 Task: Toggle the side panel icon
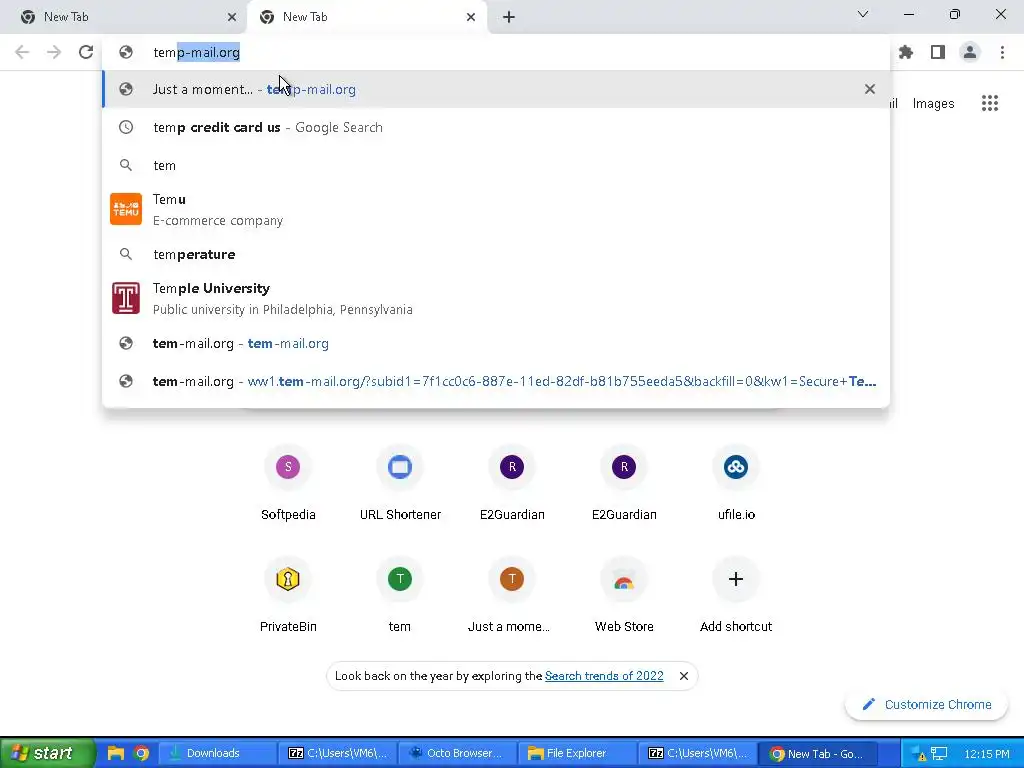point(938,52)
